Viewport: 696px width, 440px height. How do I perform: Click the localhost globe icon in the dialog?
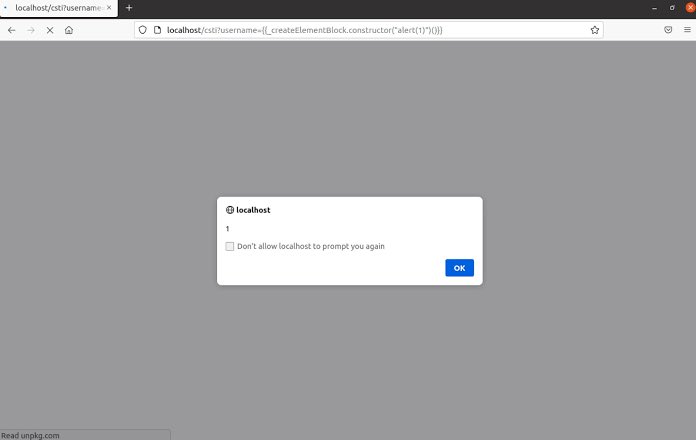point(230,210)
